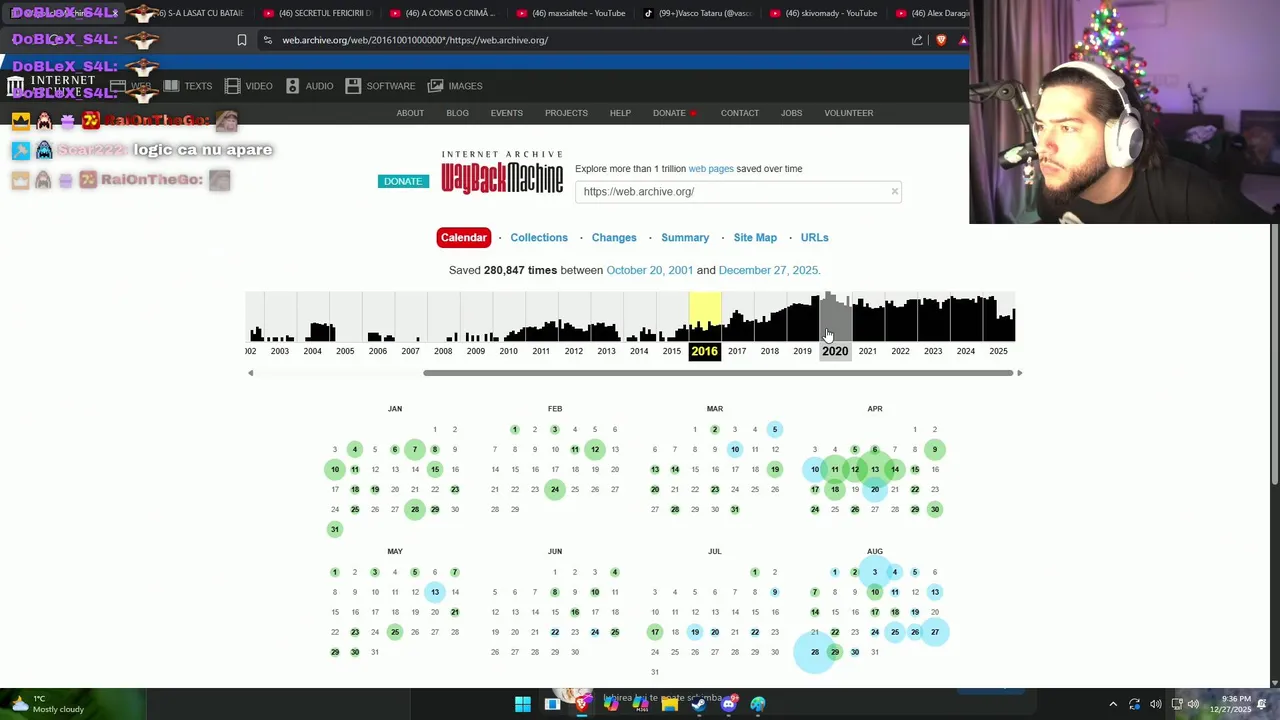
Task: Open the Calendar view tab
Action: tap(464, 237)
